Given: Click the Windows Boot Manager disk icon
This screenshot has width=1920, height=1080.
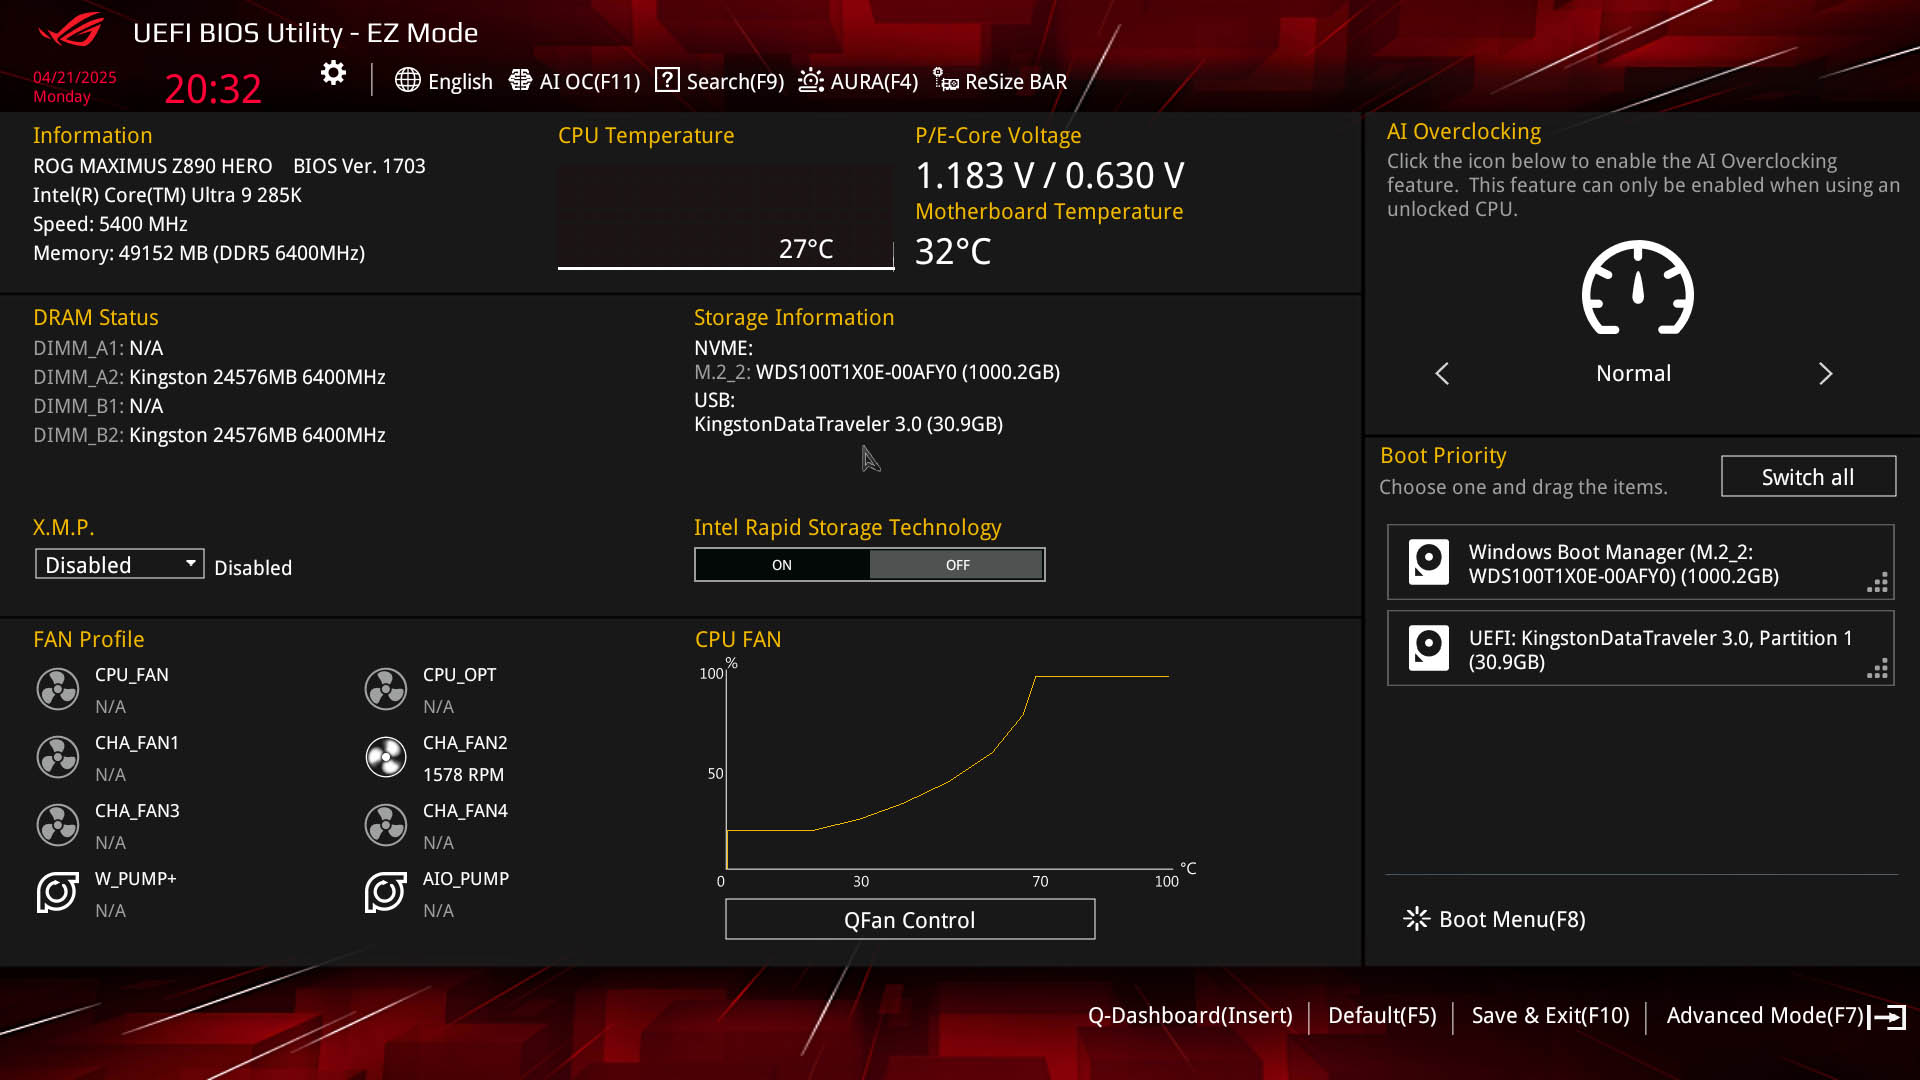Looking at the screenshot, I should coord(1428,562).
